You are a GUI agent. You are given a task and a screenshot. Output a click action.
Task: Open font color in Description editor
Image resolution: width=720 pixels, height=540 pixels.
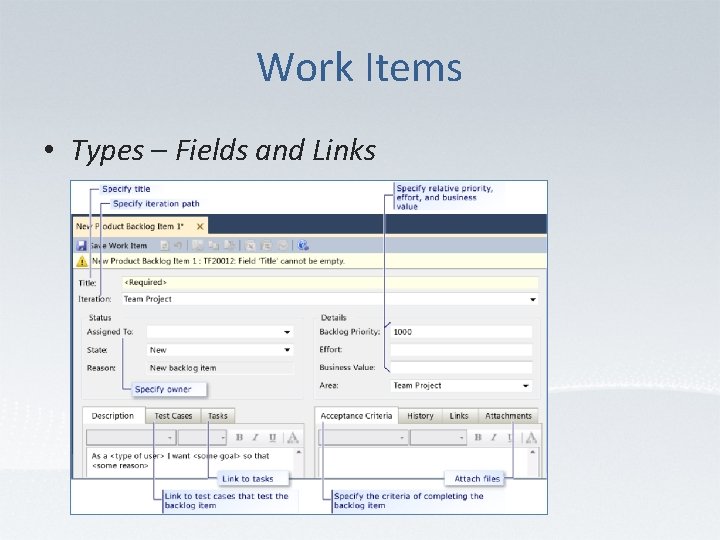click(x=292, y=438)
